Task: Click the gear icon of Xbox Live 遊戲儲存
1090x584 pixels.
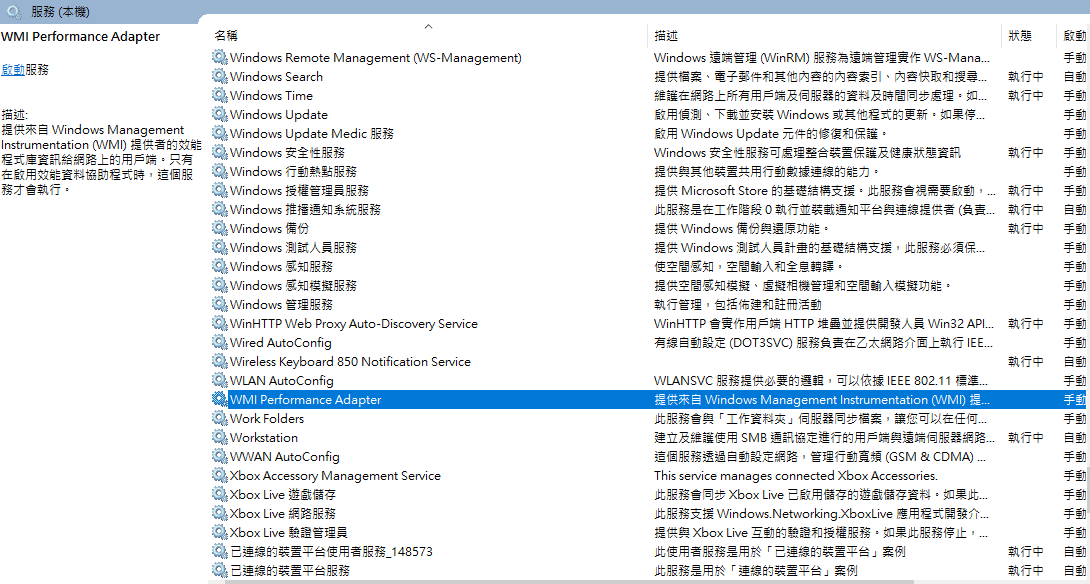Action: pos(220,495)
